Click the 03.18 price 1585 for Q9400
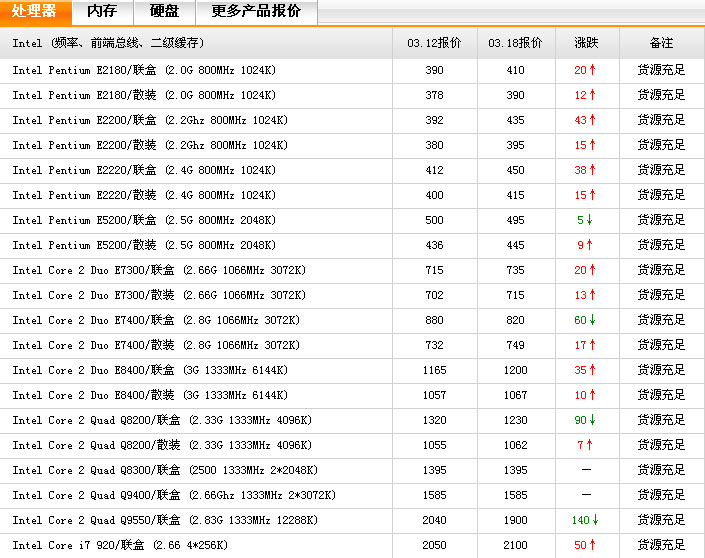The height and width of the screenshot is (558, 705). pos(515,496)
